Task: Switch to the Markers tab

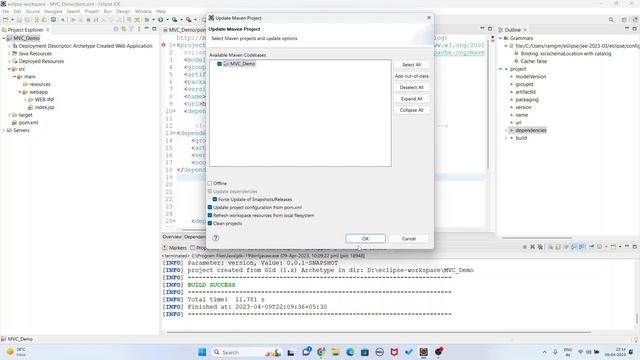Action: (175, 248)
